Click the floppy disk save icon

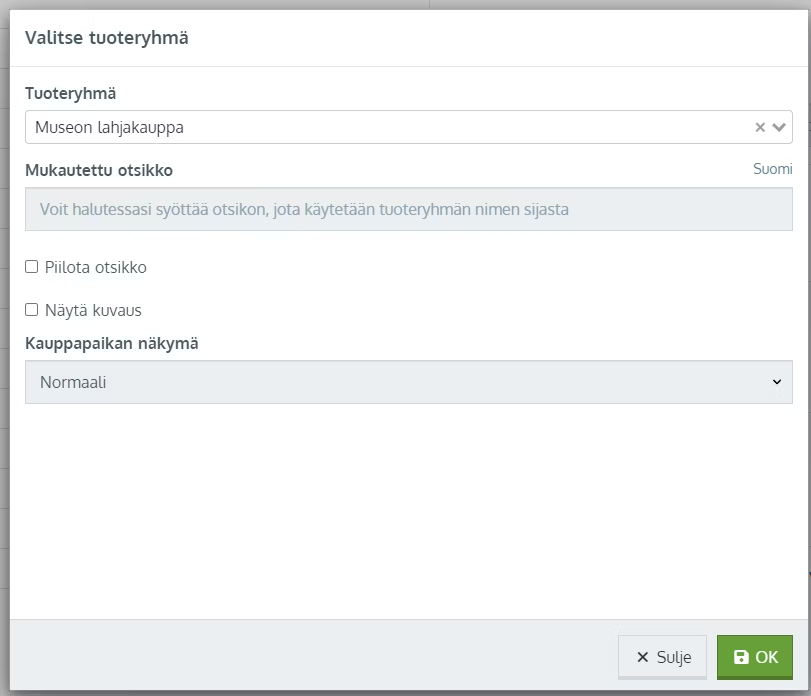point(741,657)
